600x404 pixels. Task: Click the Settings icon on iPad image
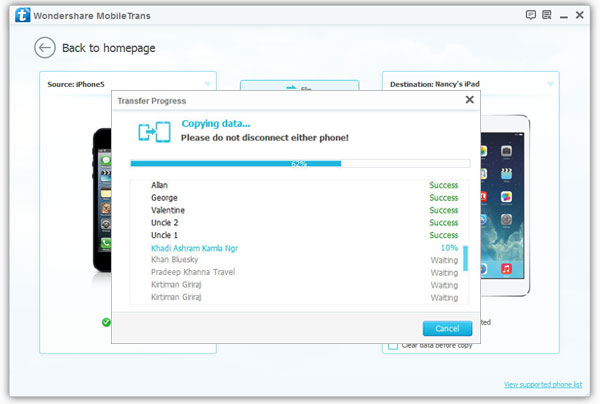506,220
